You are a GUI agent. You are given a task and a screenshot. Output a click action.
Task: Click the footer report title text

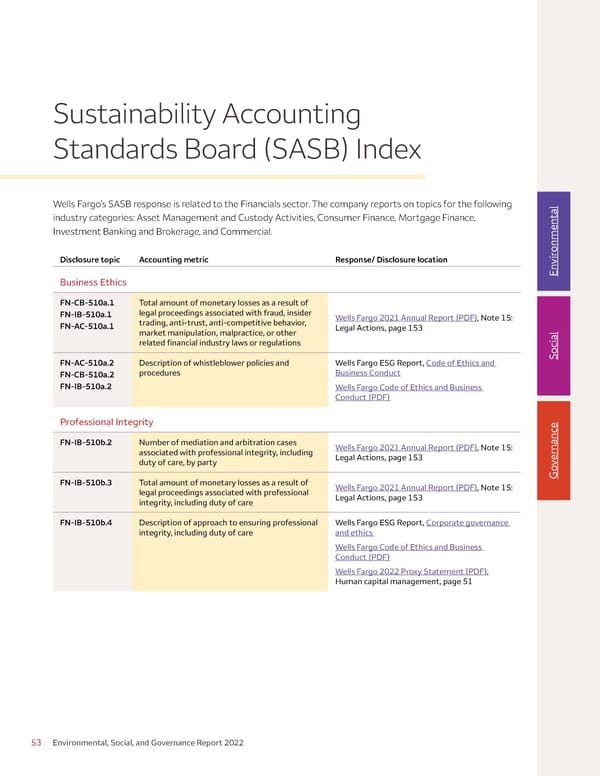point(149,743)
